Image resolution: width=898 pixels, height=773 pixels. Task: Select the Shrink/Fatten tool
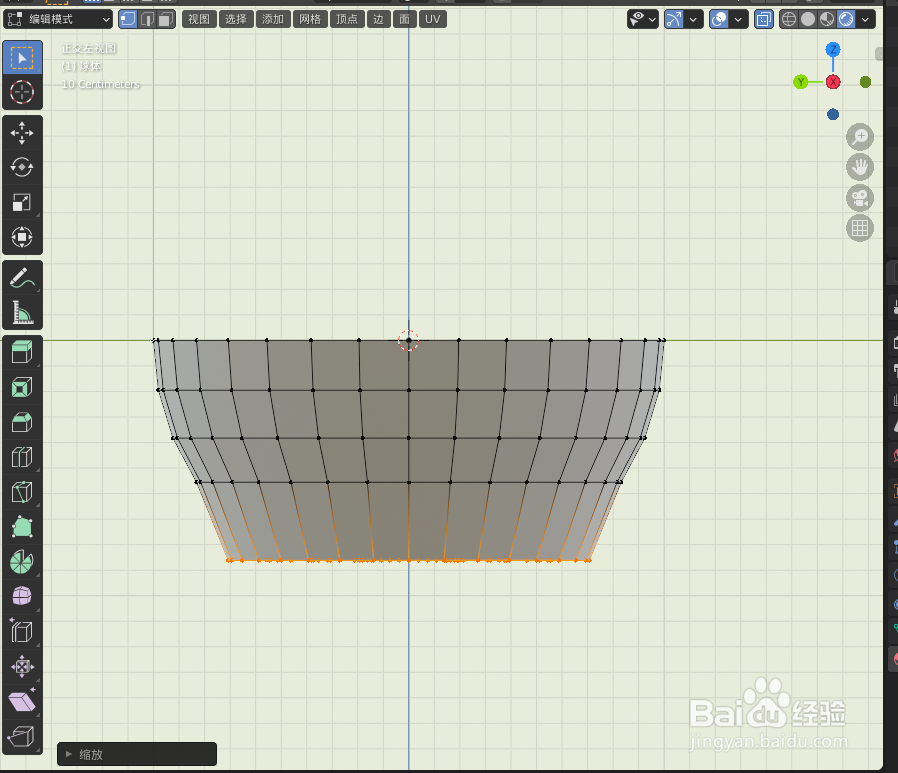[22, 666]
